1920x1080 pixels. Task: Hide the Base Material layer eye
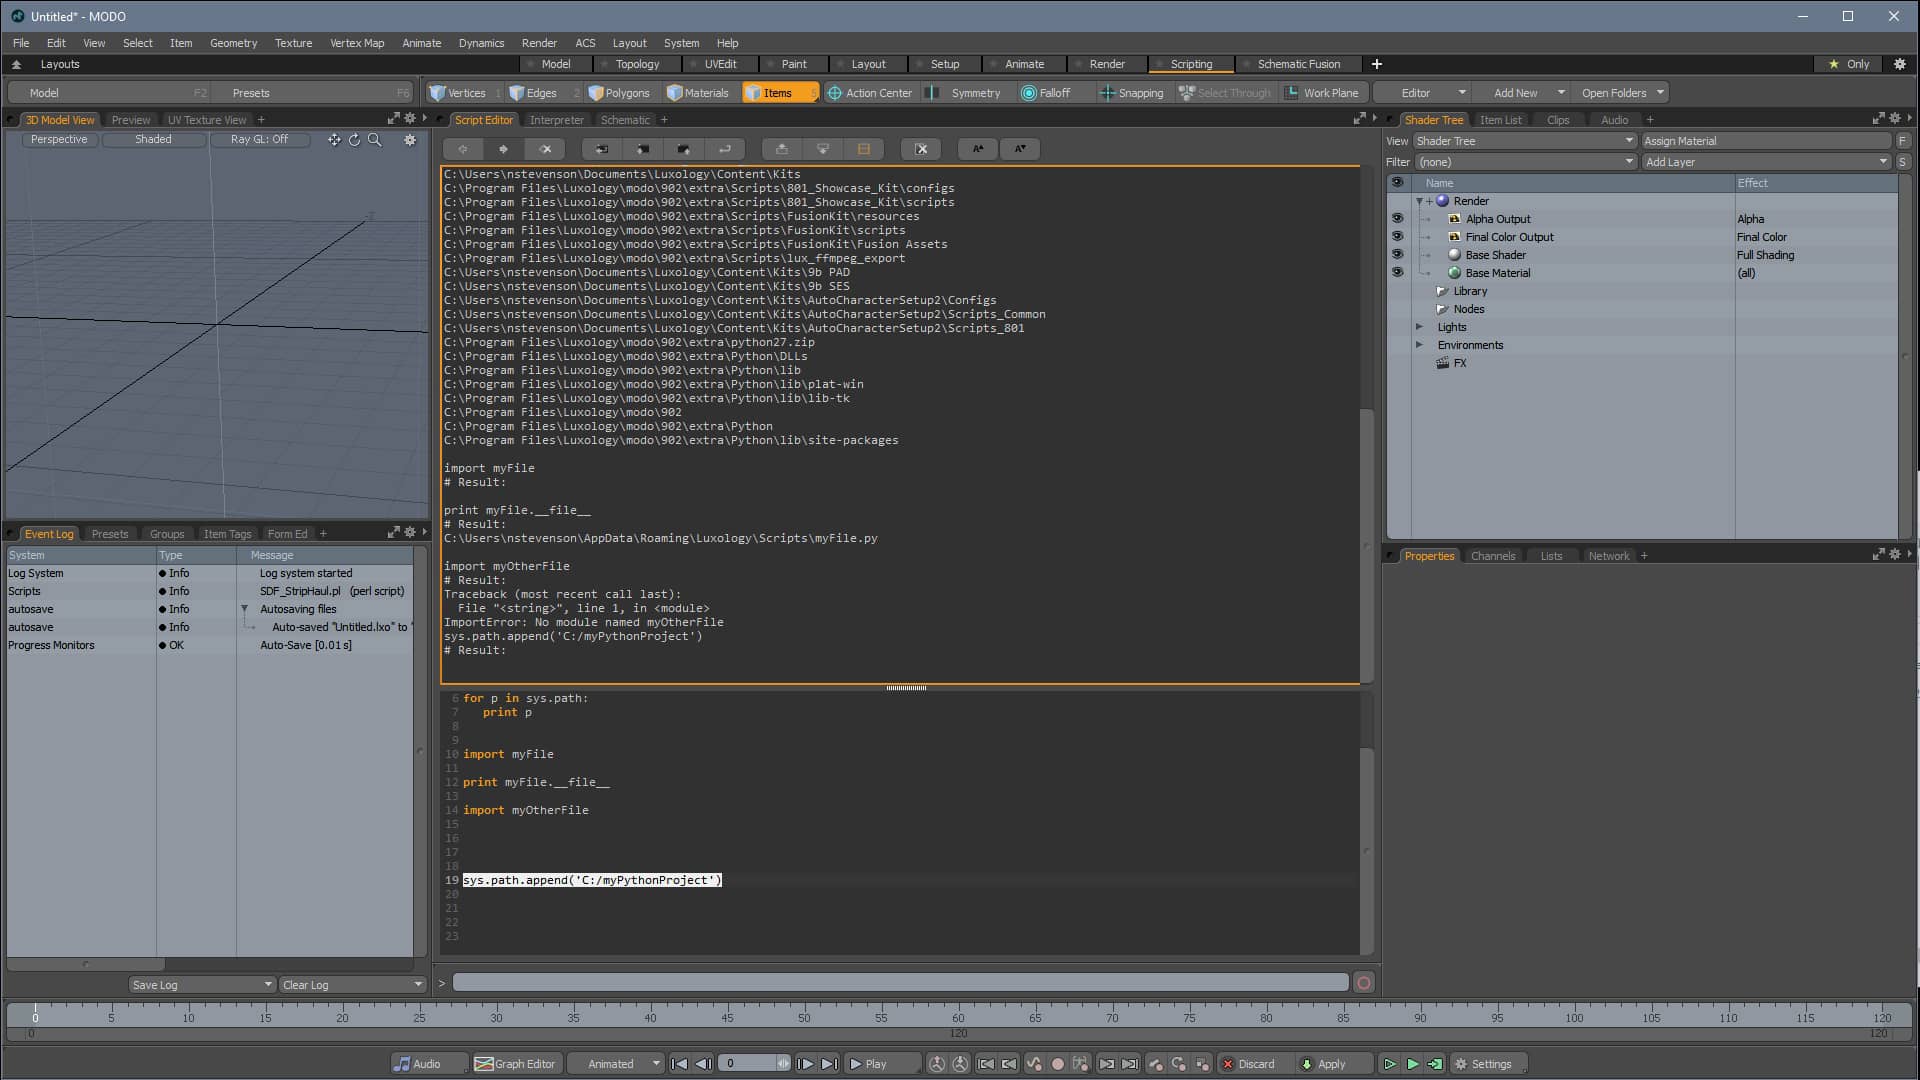[x=1397, y=273]
